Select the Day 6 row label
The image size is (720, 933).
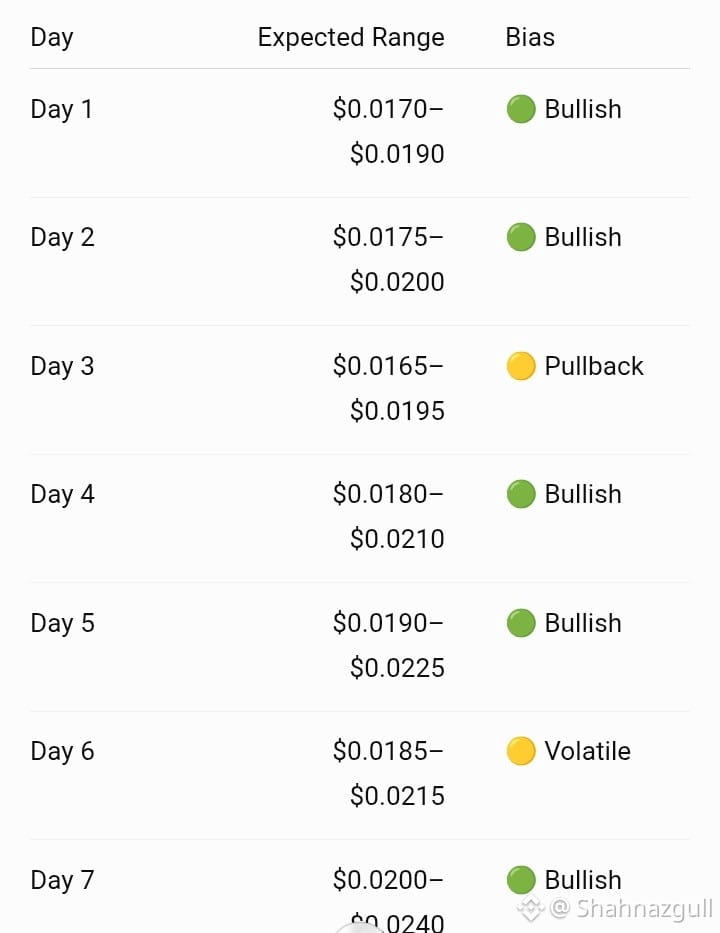coord(62,752)
